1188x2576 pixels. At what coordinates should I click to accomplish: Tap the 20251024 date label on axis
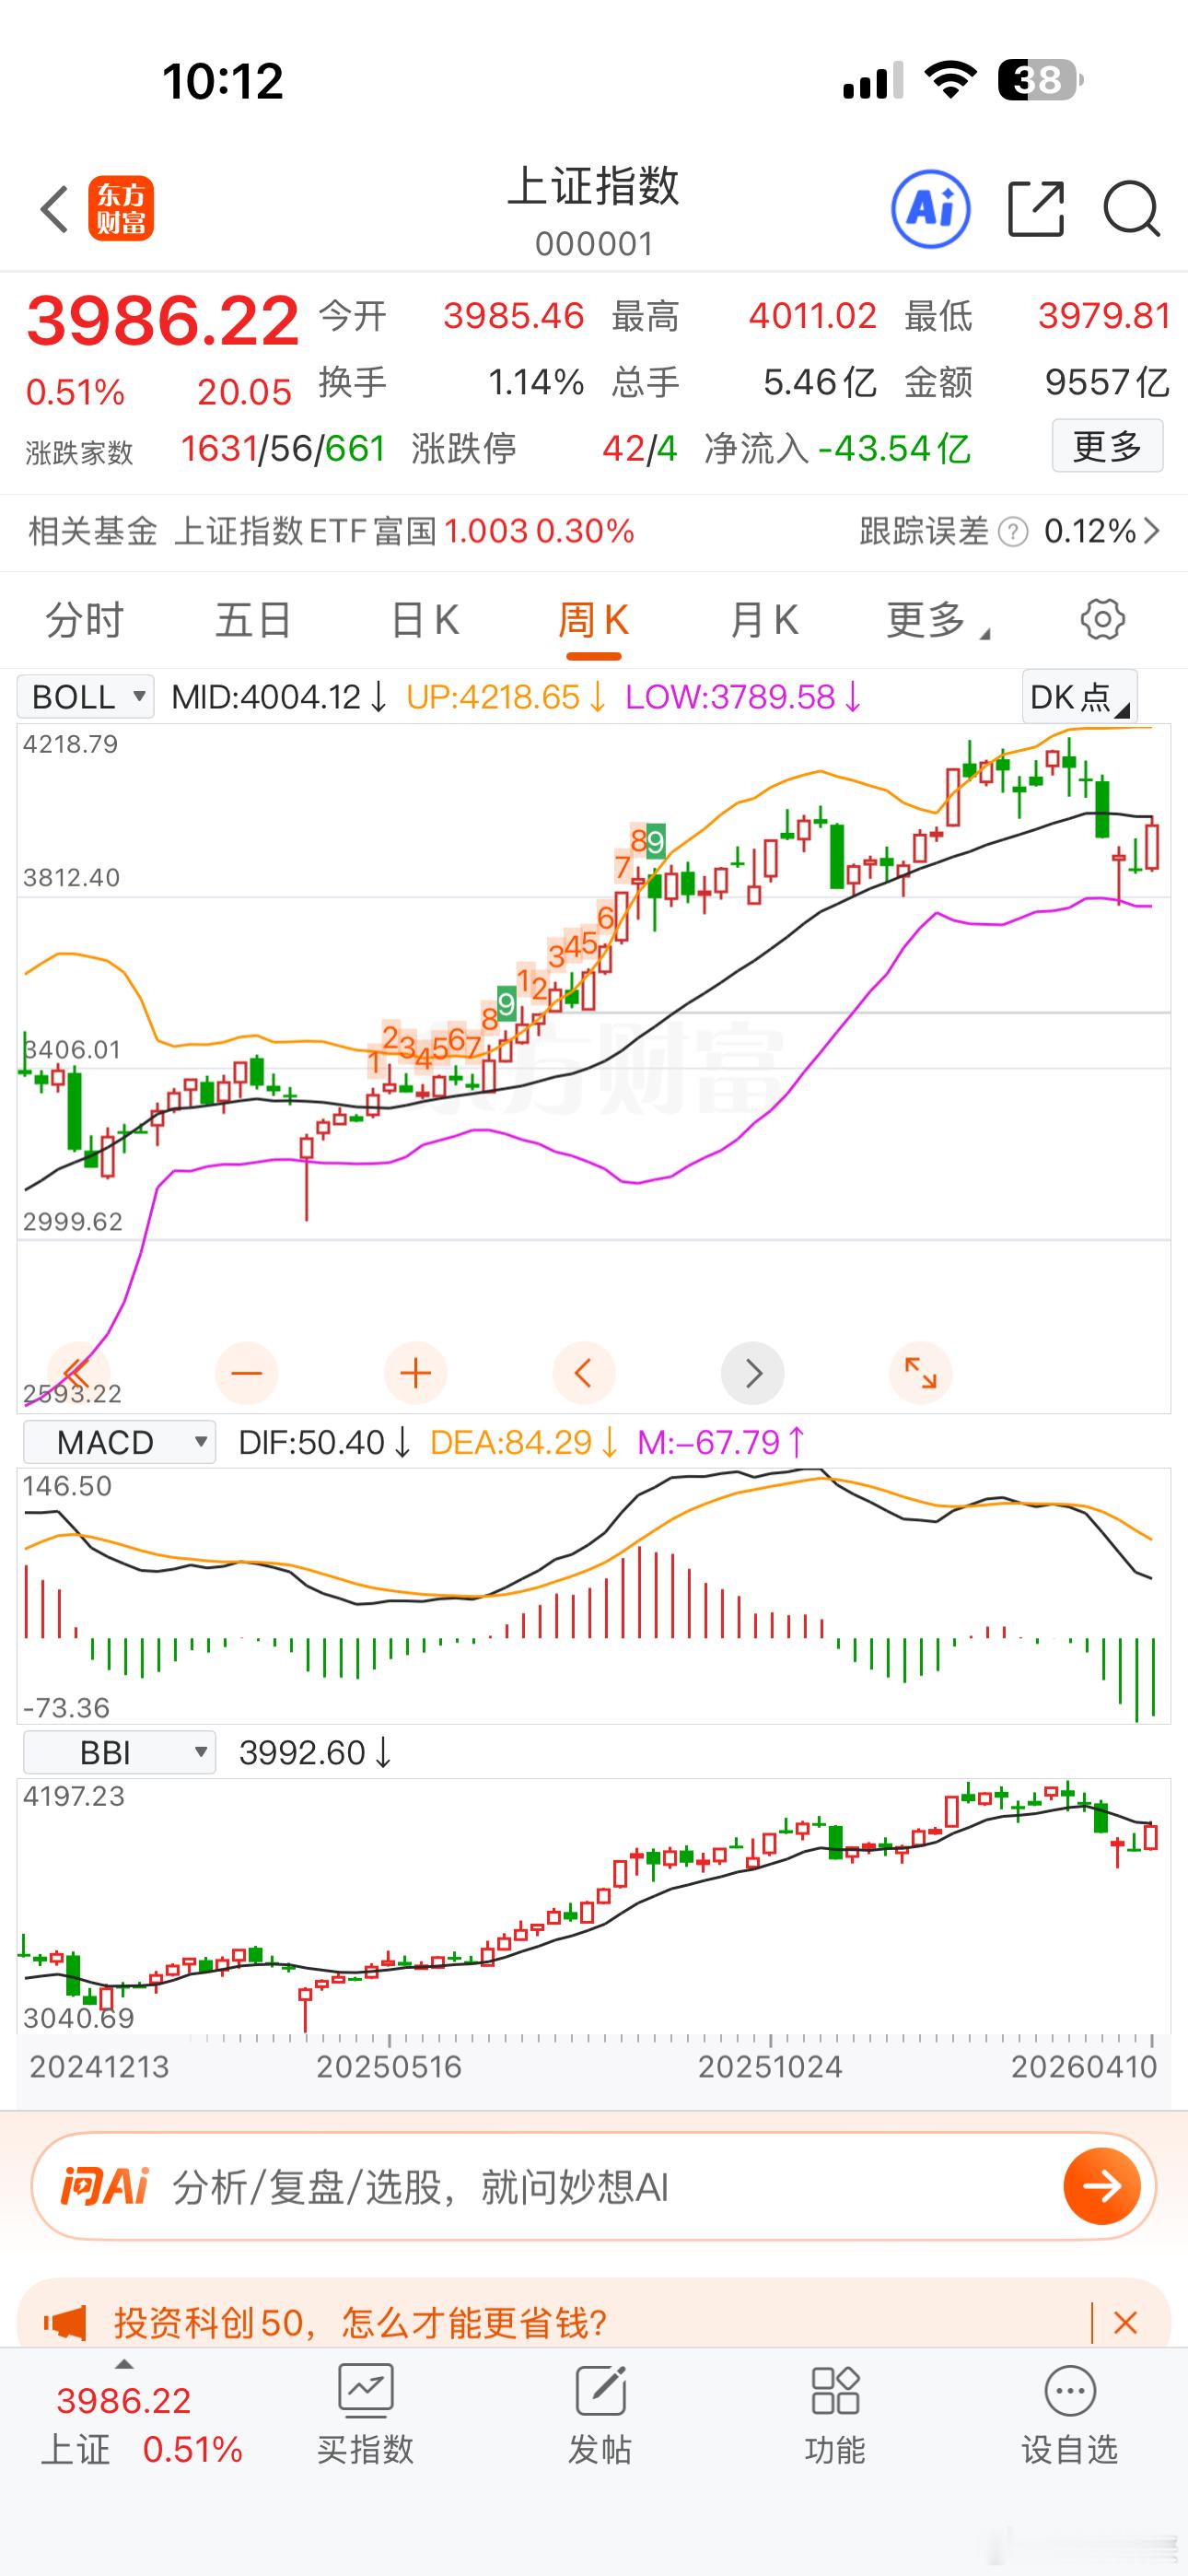pyautogui.click(x=770, y=2067)
